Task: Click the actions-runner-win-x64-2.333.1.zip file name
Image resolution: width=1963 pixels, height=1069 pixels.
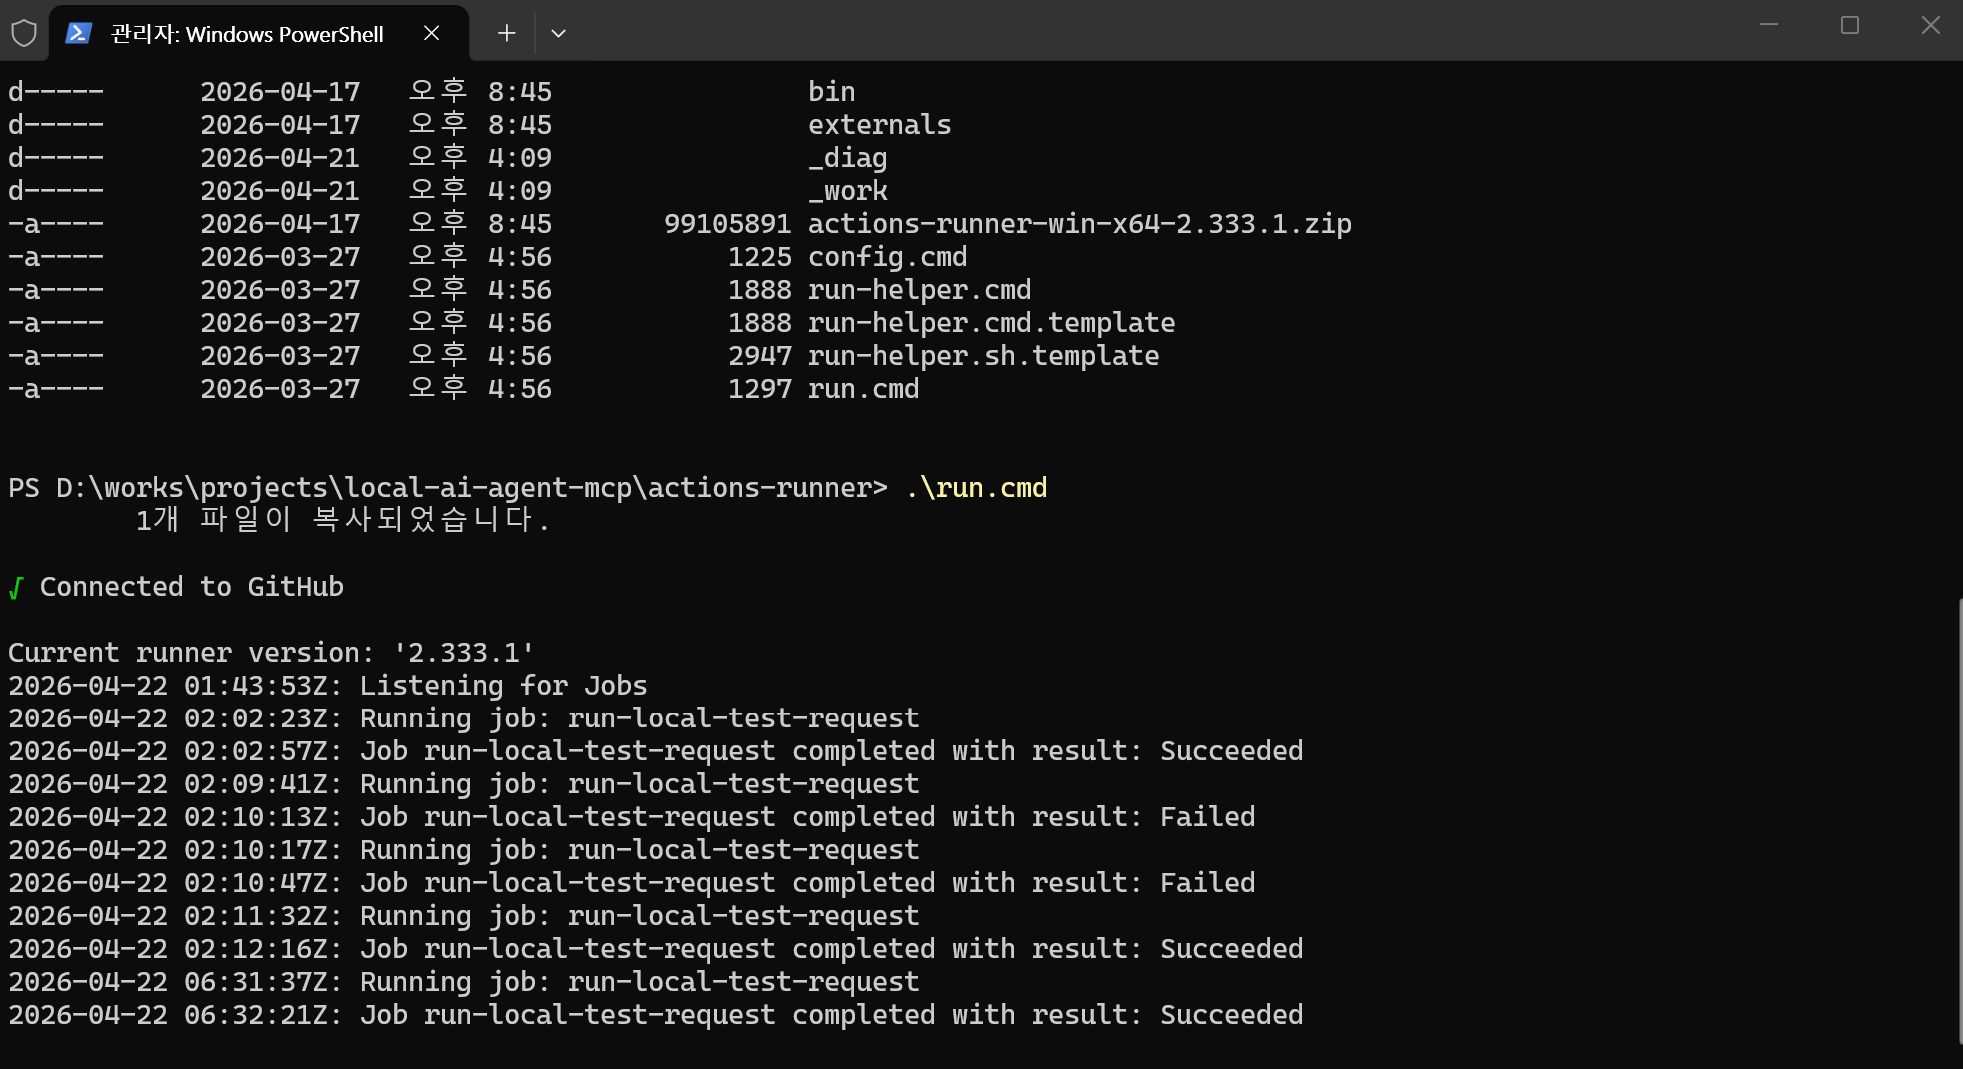Action: (x=1079, y=224)
